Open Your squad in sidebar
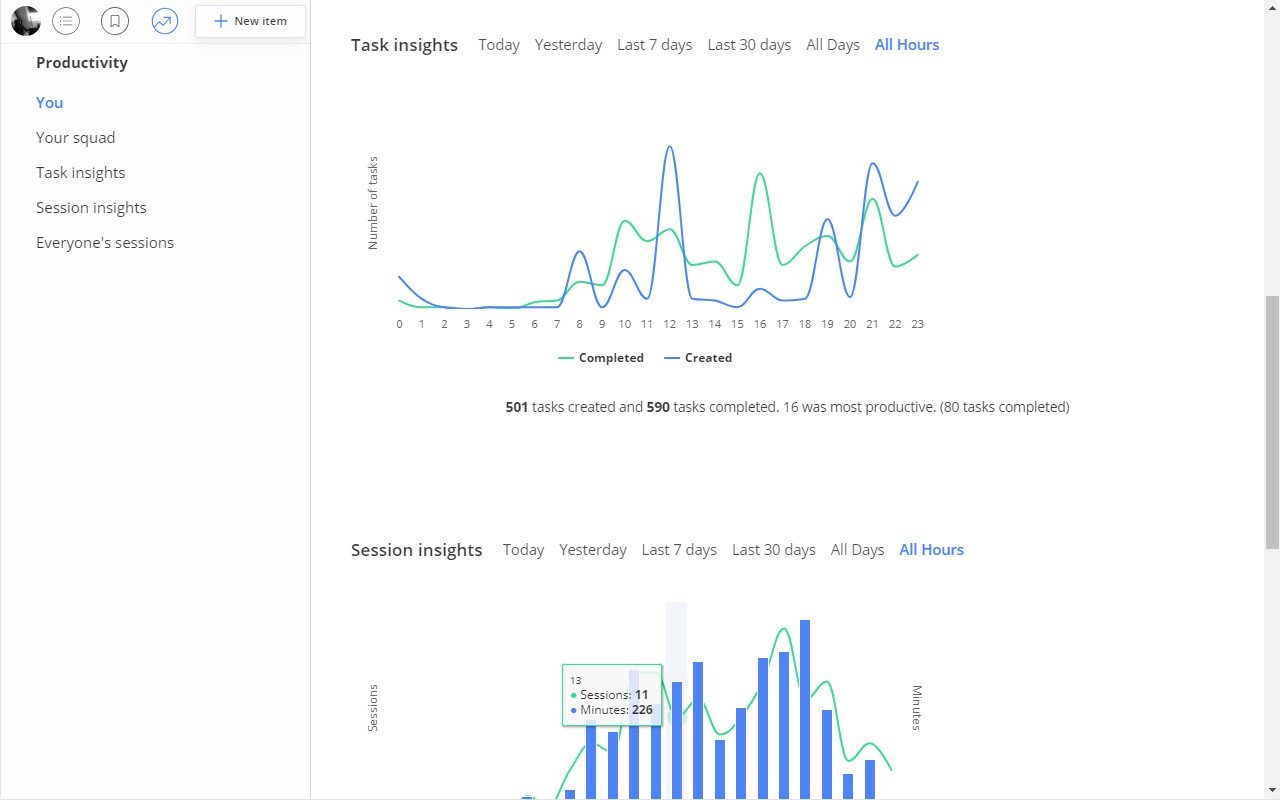Screen dimensions: 1280x800 (x=76, y=137)
